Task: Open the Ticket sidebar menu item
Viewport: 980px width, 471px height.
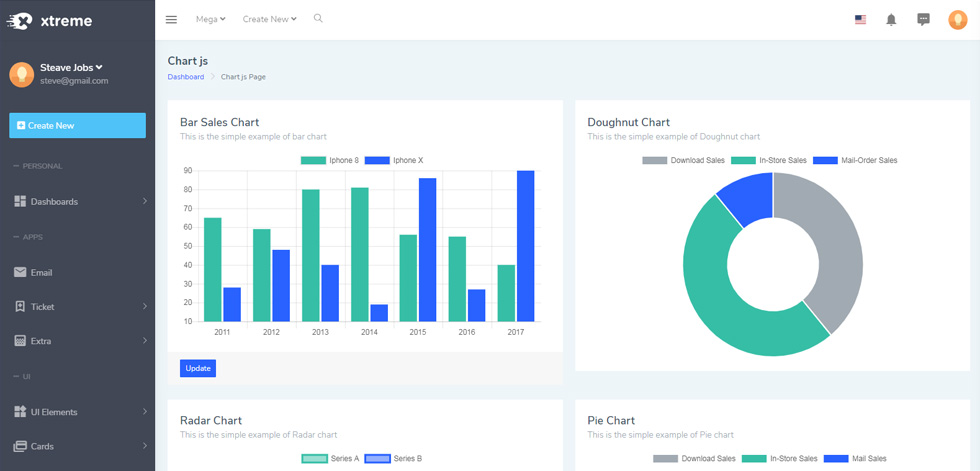Action: (78, 307)
